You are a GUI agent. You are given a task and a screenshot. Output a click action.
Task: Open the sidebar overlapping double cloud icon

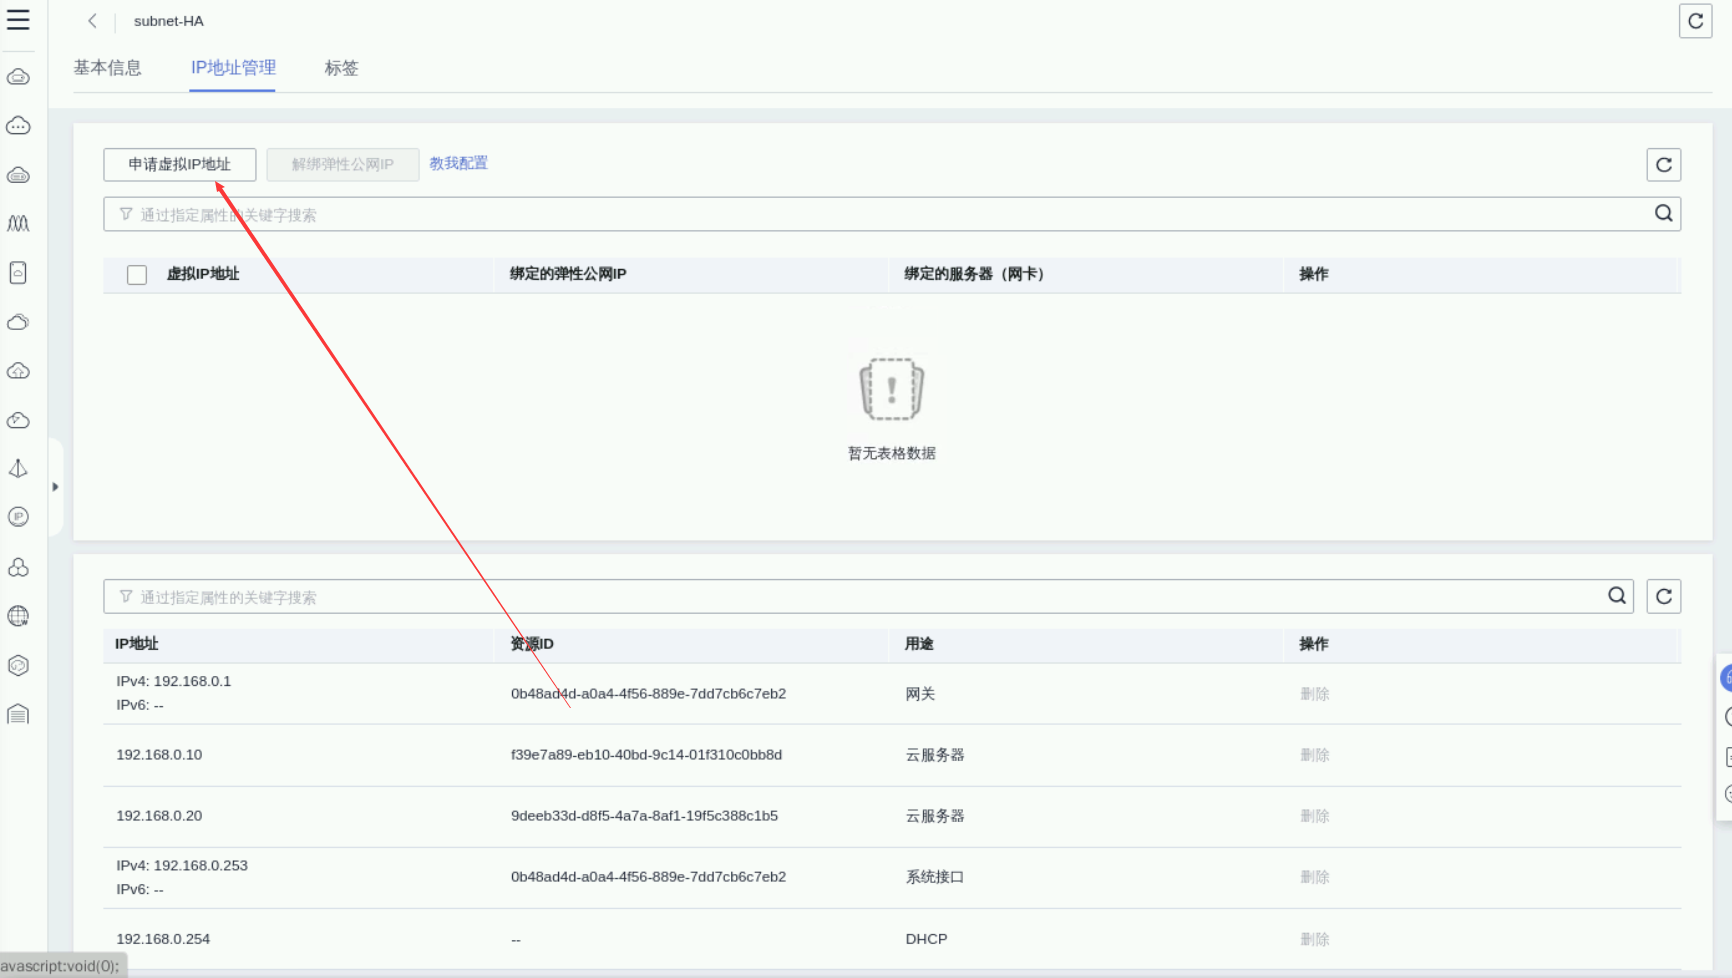(18, 322)
